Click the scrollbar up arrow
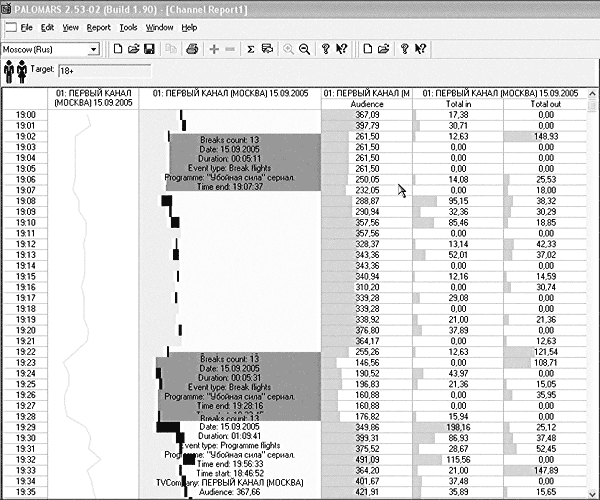Screen dimensions: 600x500 click(x=592, y=93)
